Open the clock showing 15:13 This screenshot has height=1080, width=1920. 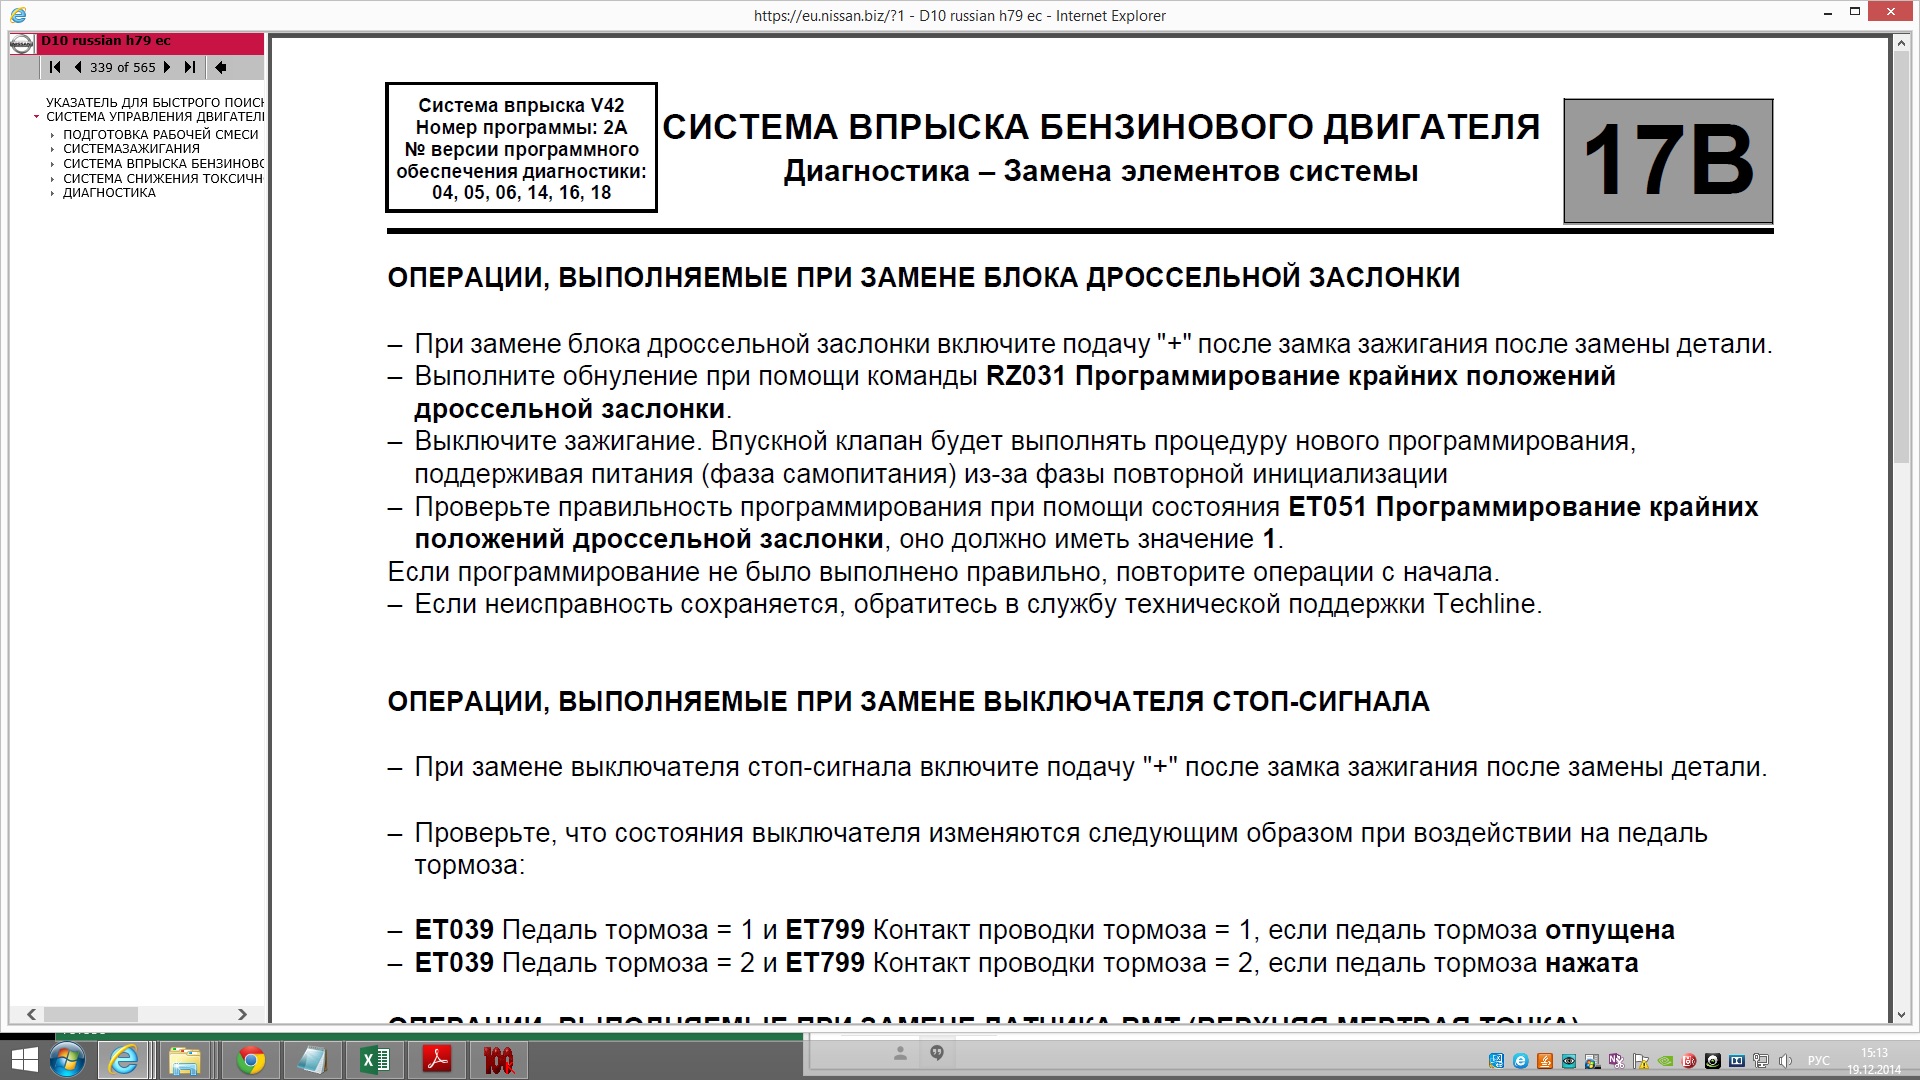click(x=1874, y=1061)
